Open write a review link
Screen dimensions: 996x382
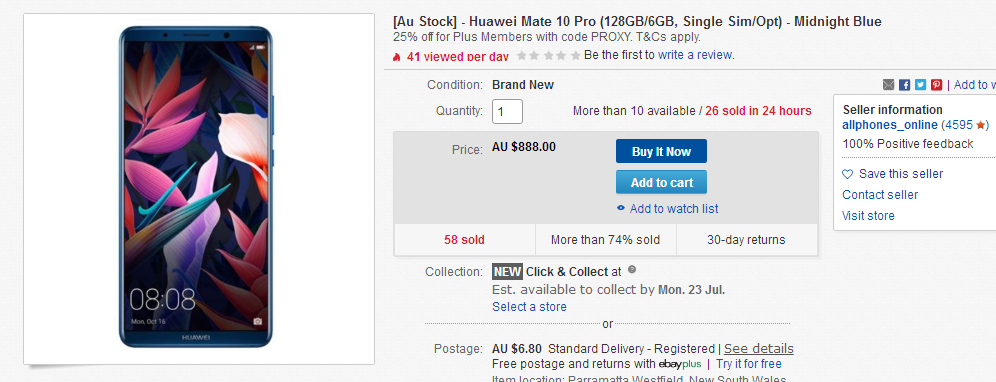click(695, 55)
